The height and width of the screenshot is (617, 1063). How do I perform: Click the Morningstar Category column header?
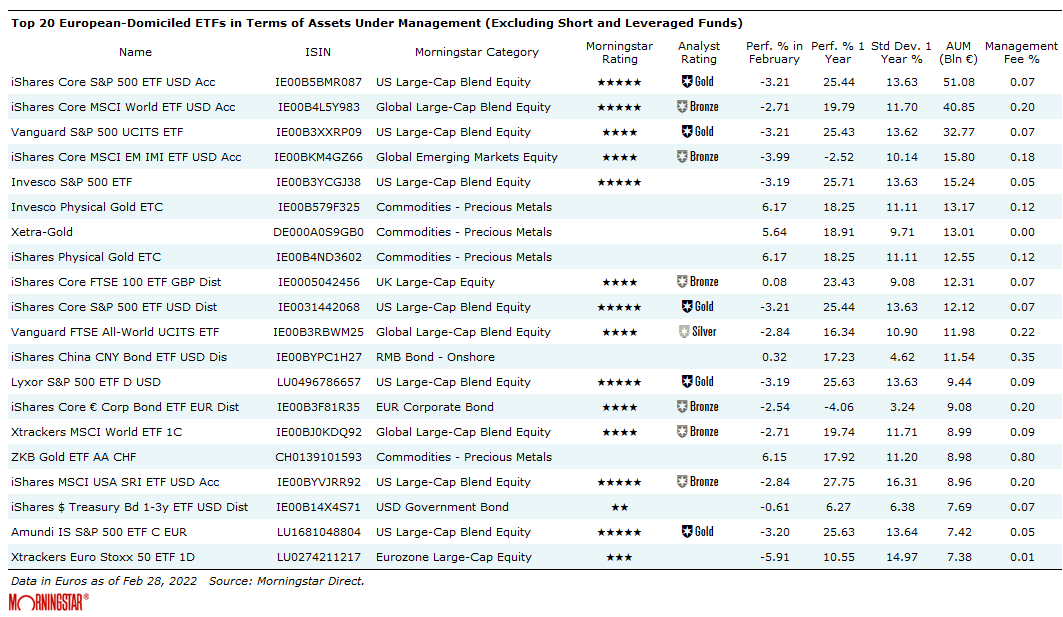point(476,52)
